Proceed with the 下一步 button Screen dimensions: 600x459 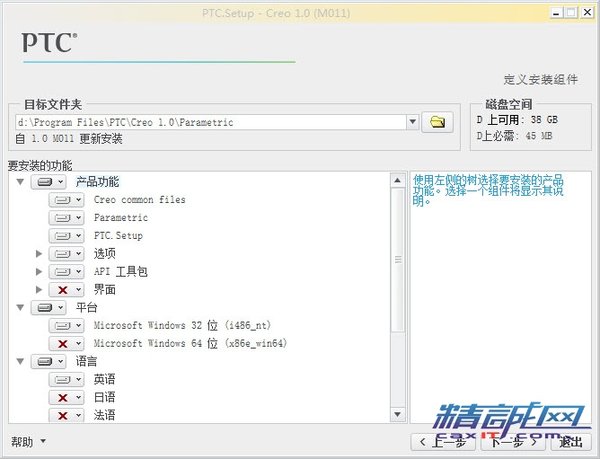[x=513, y=442]
